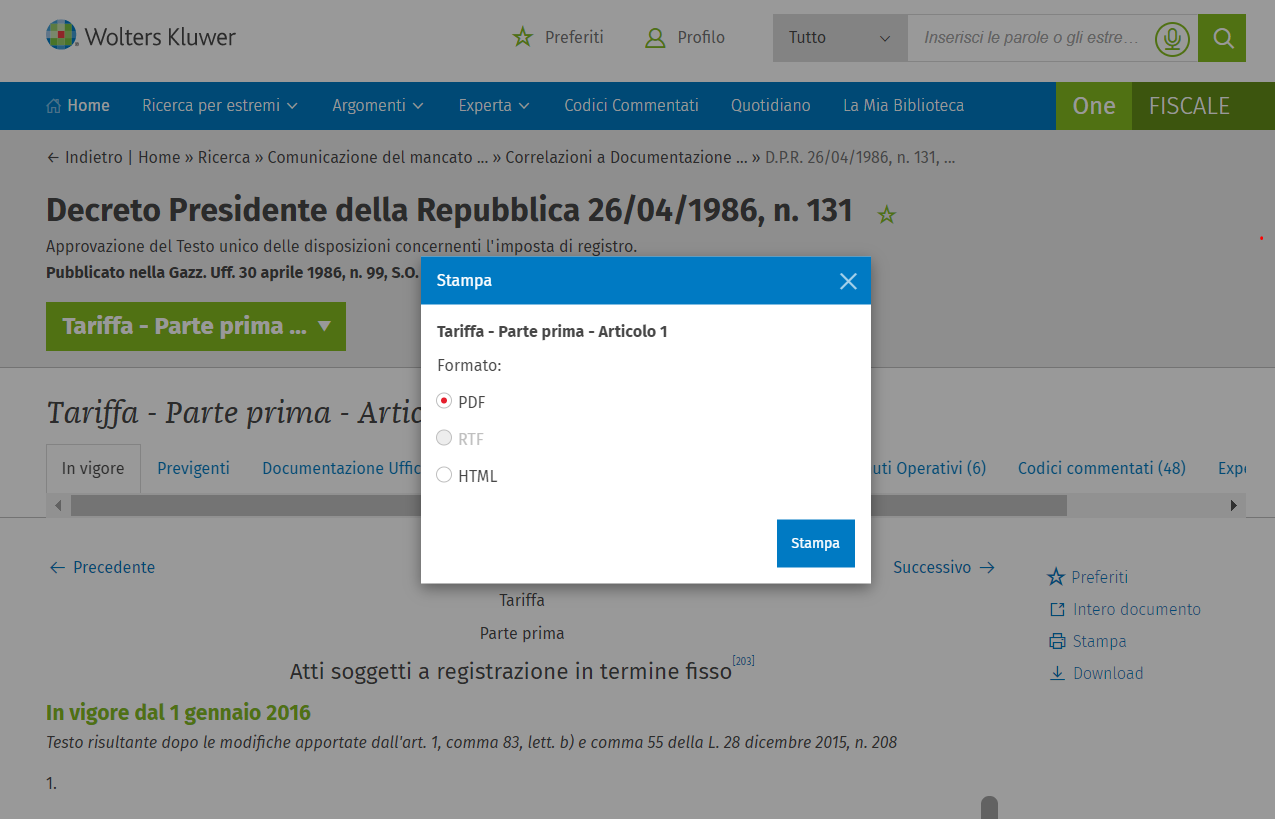Expand the Tariffa - Parte prima dropdown

(x=196, y=327)
